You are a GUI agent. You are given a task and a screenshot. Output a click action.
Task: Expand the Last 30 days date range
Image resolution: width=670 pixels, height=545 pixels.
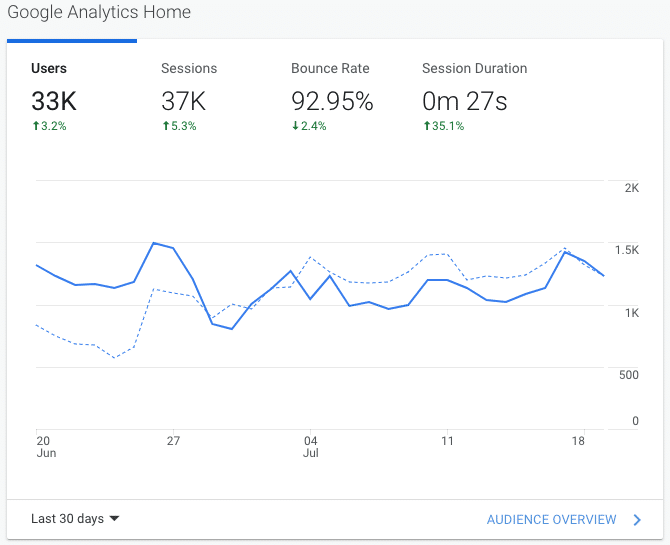[68, 519]
